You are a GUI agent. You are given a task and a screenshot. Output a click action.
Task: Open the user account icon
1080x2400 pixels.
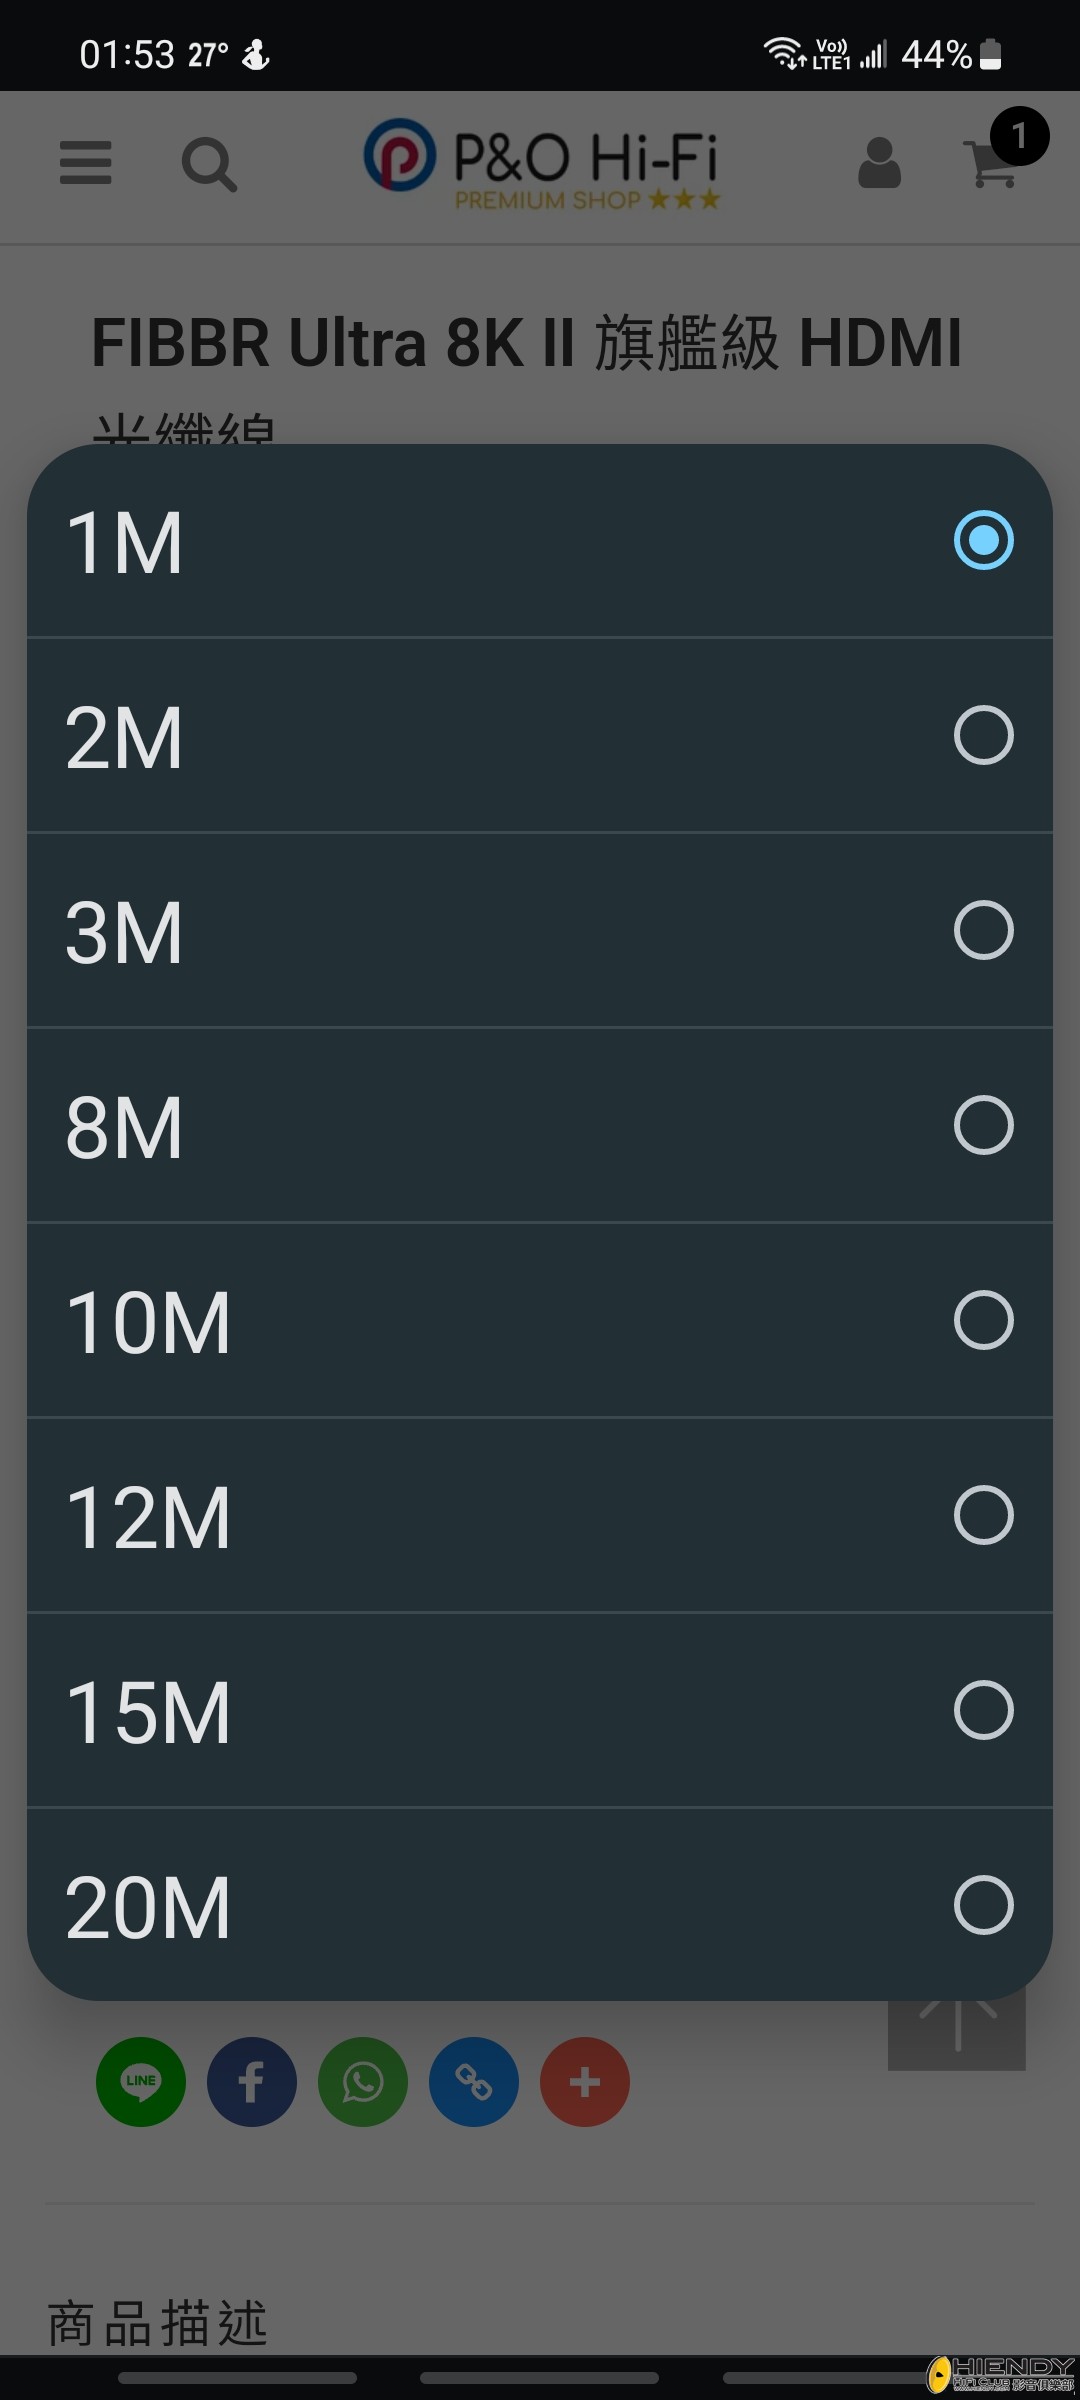879,163
